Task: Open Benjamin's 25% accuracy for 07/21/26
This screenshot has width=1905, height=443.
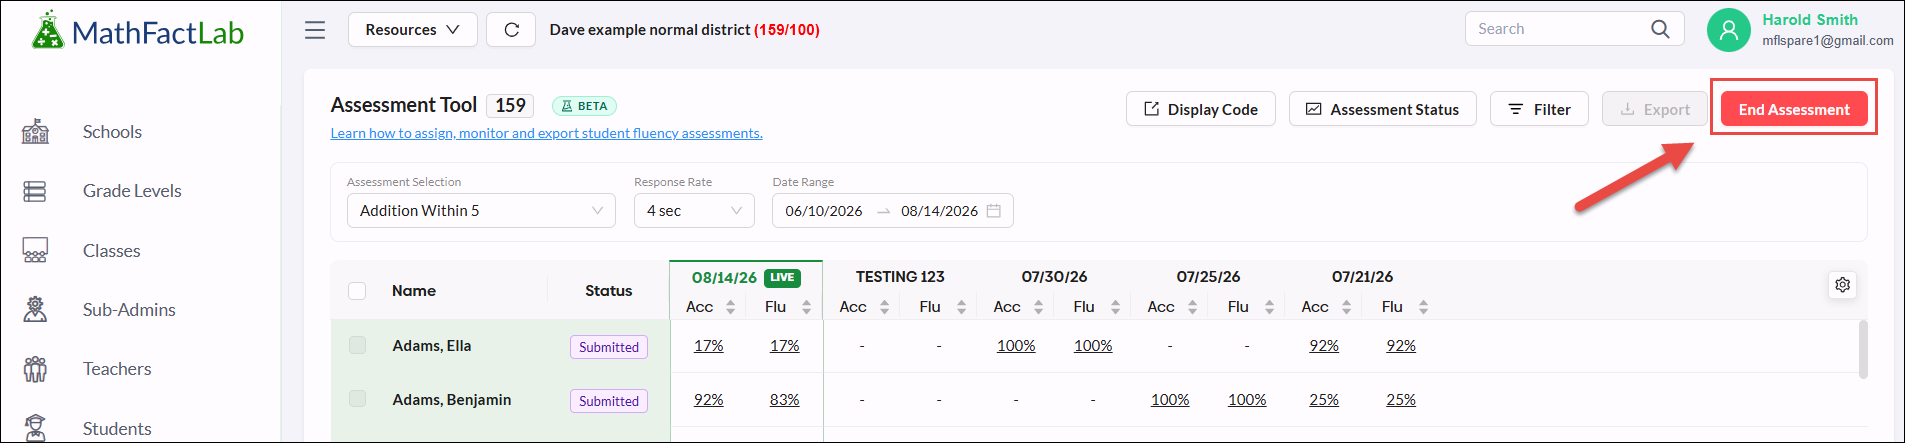Action: pyautogui.click(x=1324, y=400)
